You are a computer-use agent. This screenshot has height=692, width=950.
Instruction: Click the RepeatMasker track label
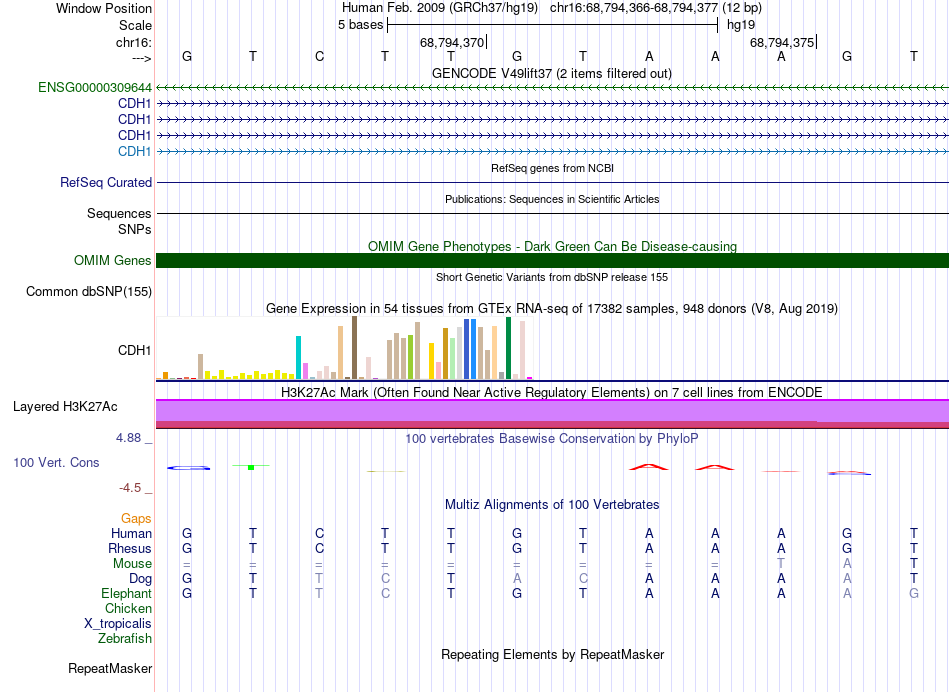click(109, 668)
